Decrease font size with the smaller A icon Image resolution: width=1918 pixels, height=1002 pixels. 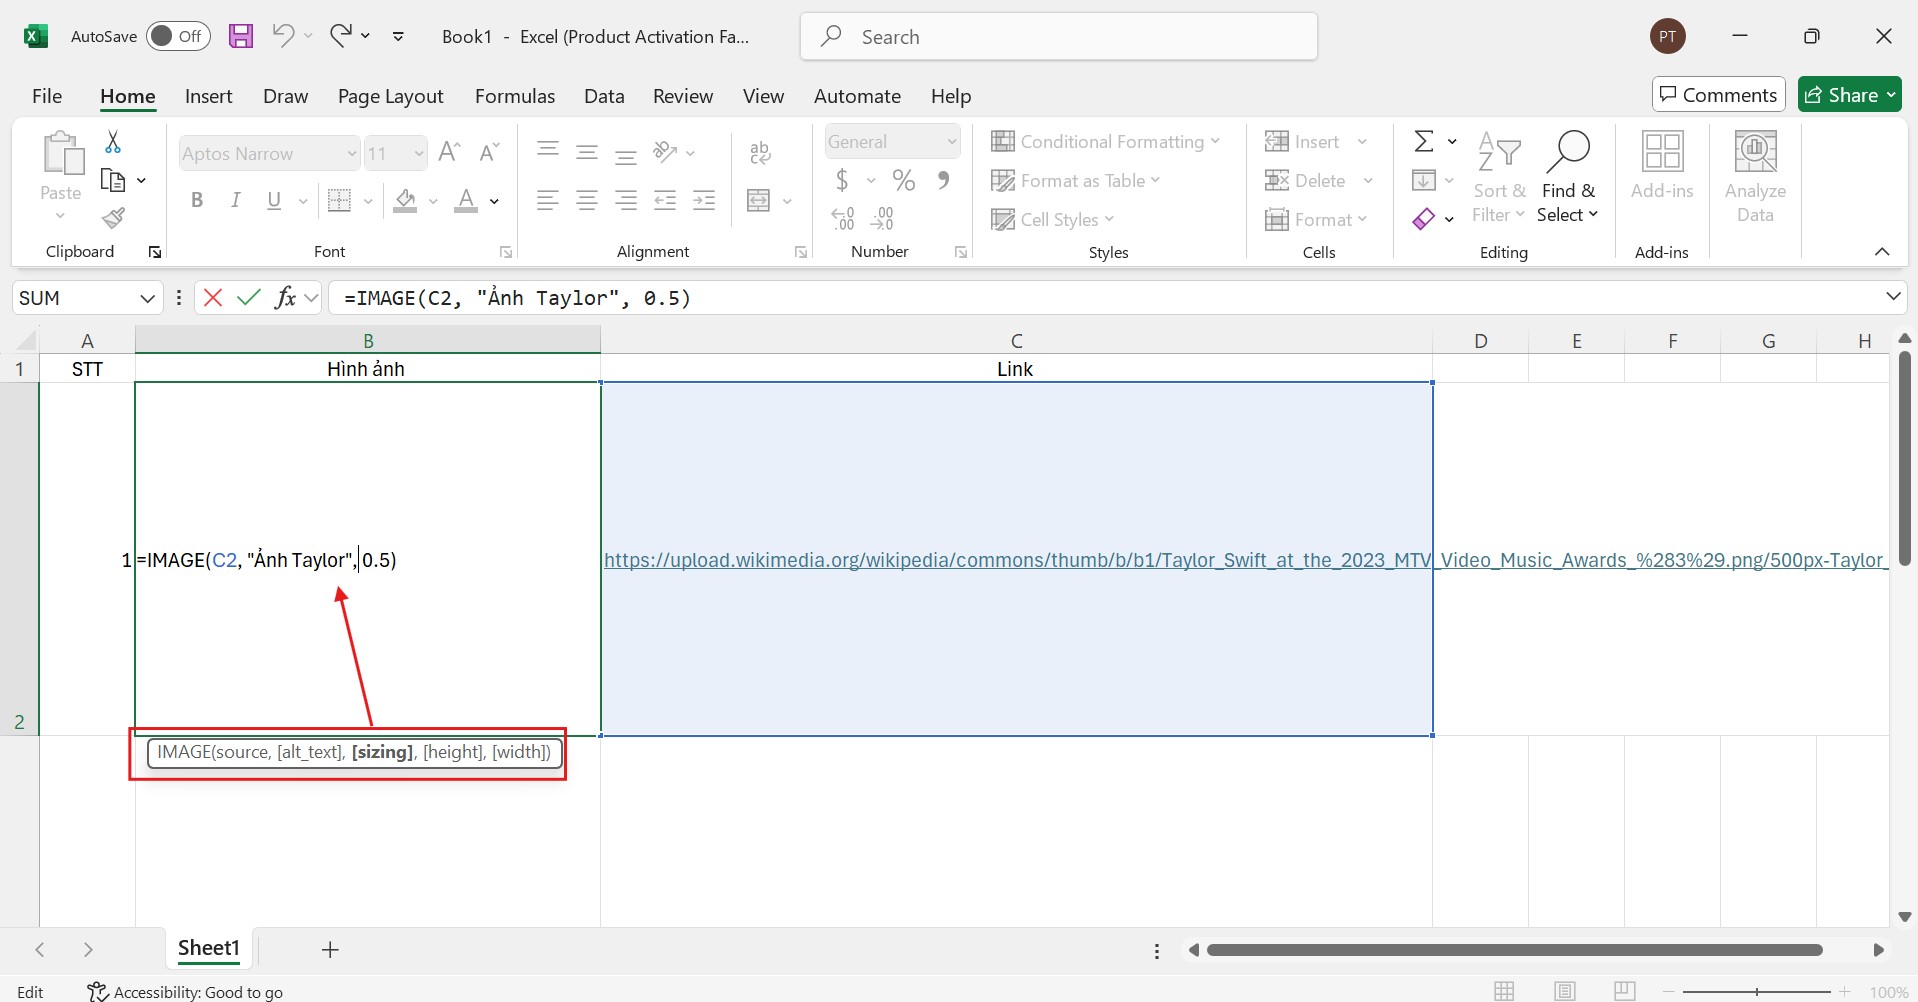489,152
